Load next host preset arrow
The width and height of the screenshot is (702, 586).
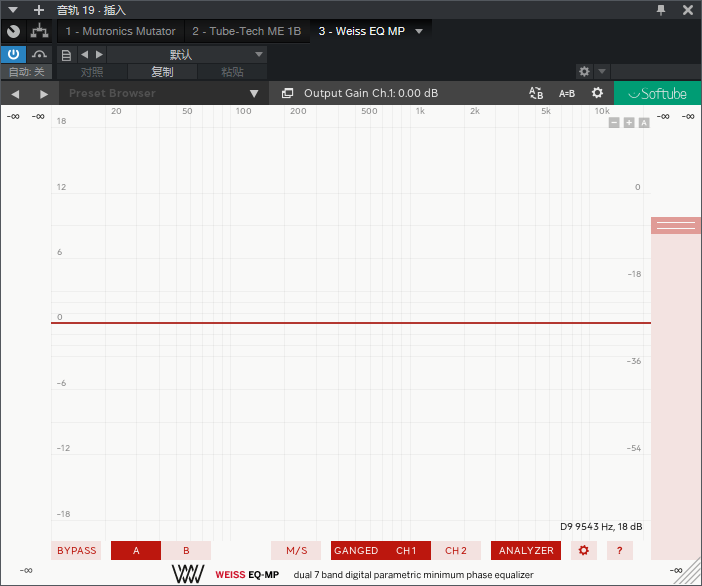(99, 55)
